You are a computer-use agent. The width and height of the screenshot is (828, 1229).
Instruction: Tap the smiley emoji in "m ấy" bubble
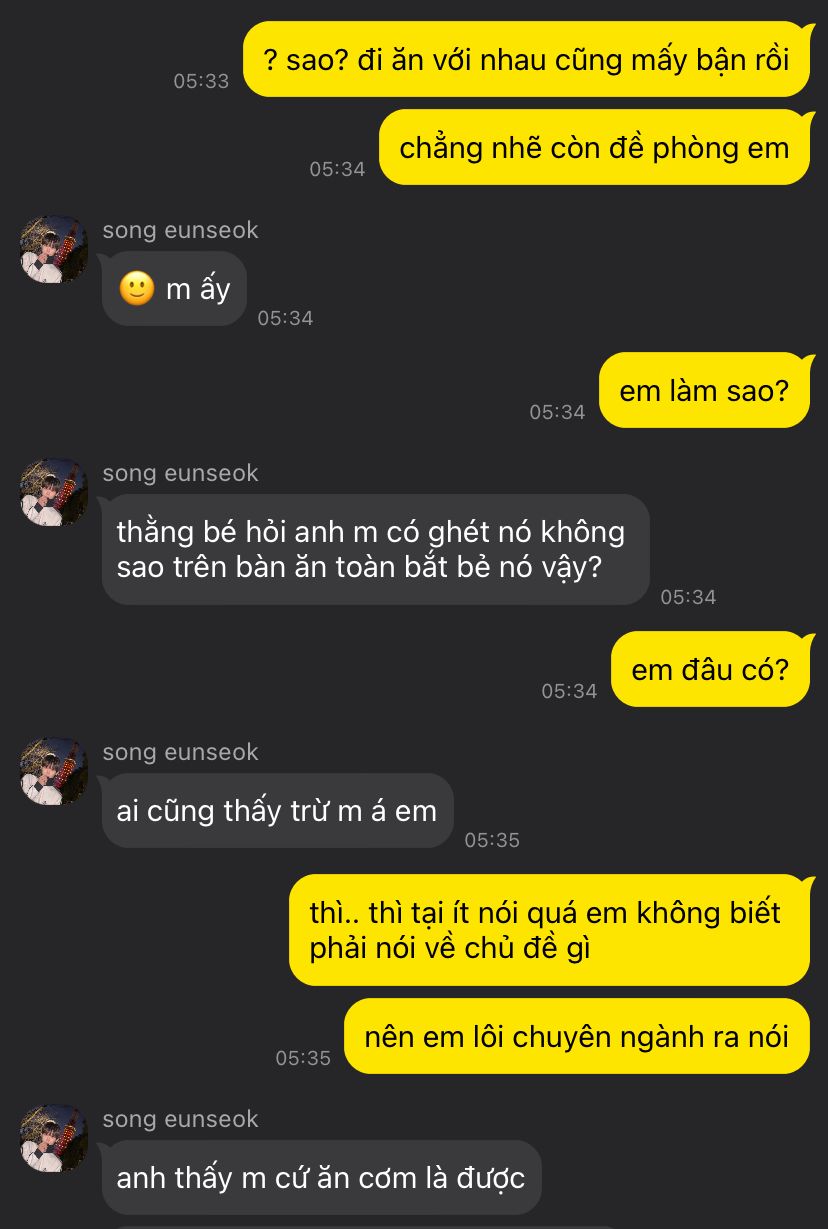tap(136, 289)
